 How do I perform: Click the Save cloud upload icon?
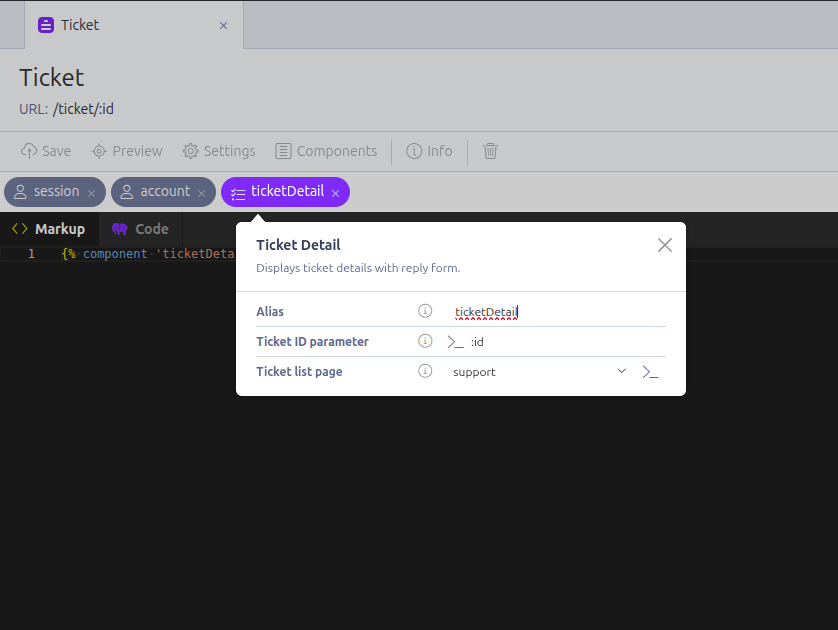pos(29,151)
